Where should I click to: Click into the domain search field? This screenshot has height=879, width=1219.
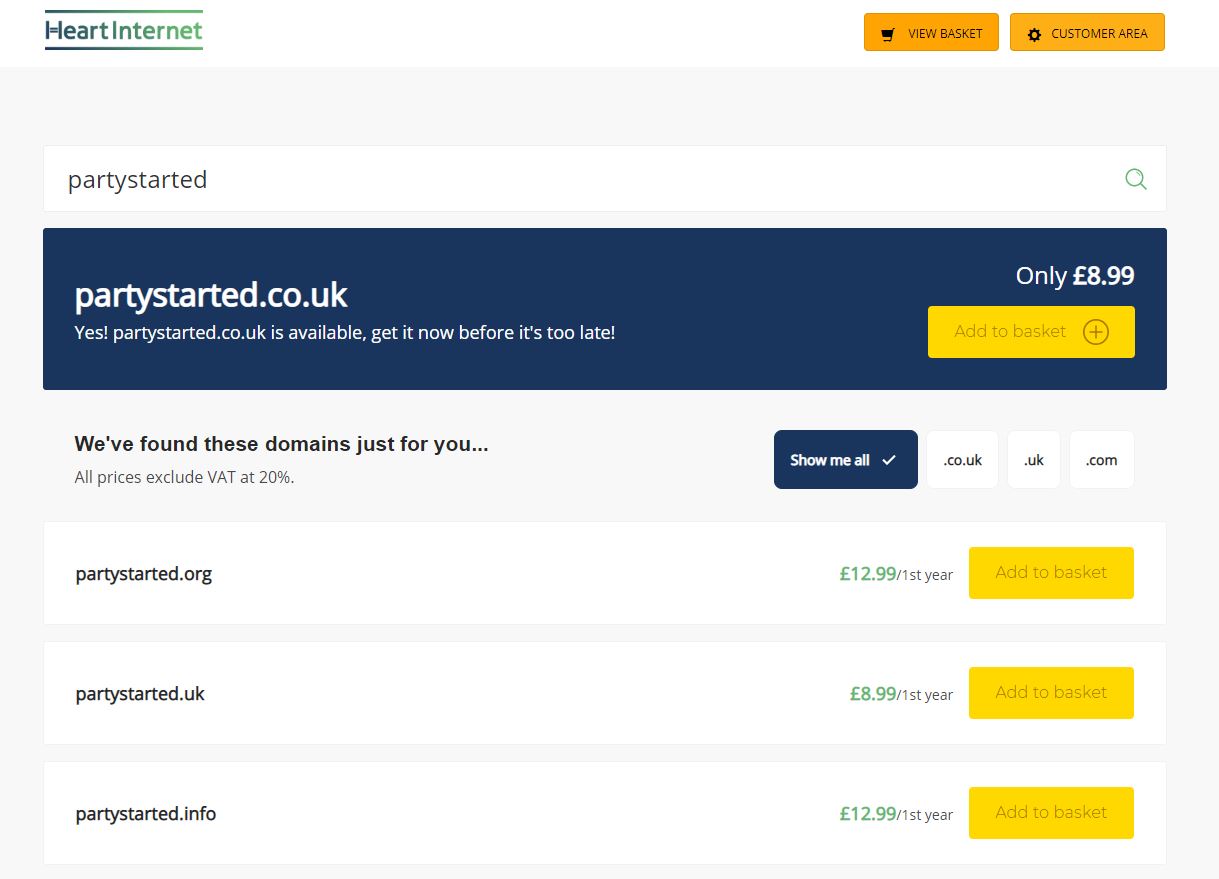coord(580,179)
